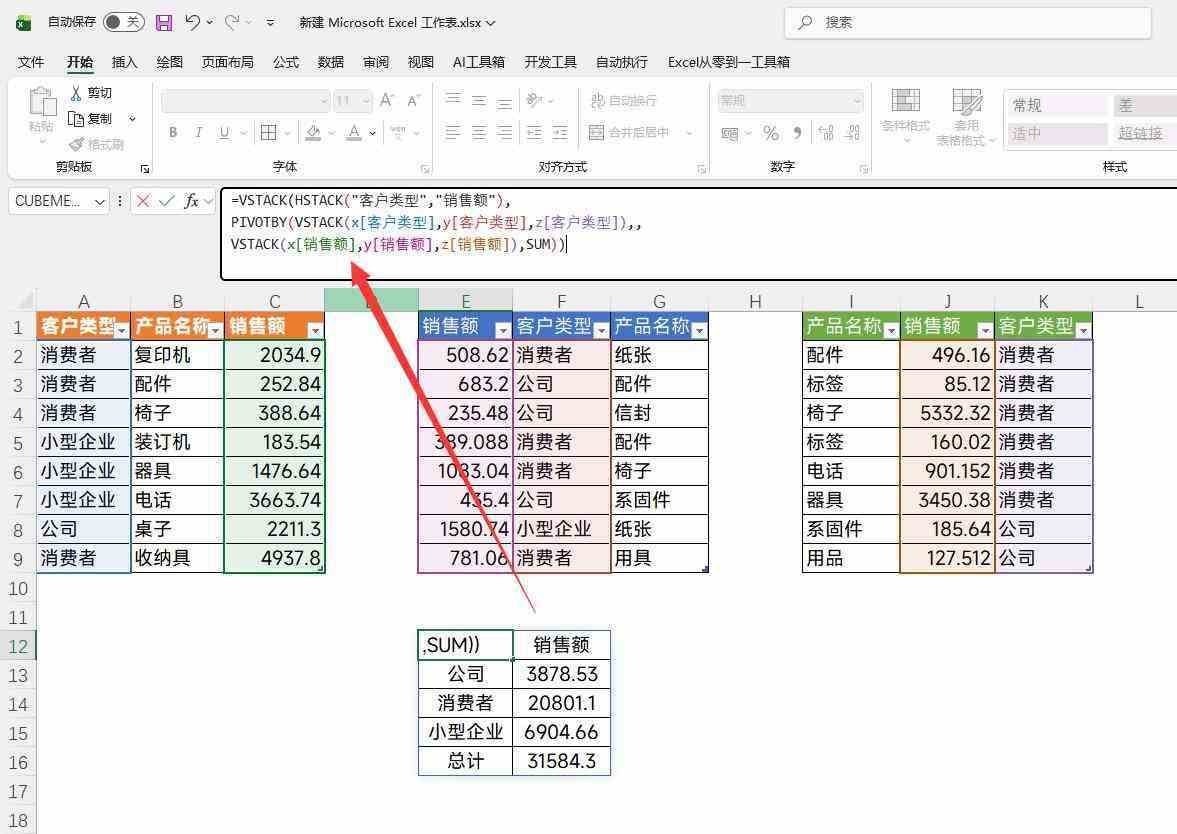
Task: Toggle Italic formatting
Action: coord(198,133)
